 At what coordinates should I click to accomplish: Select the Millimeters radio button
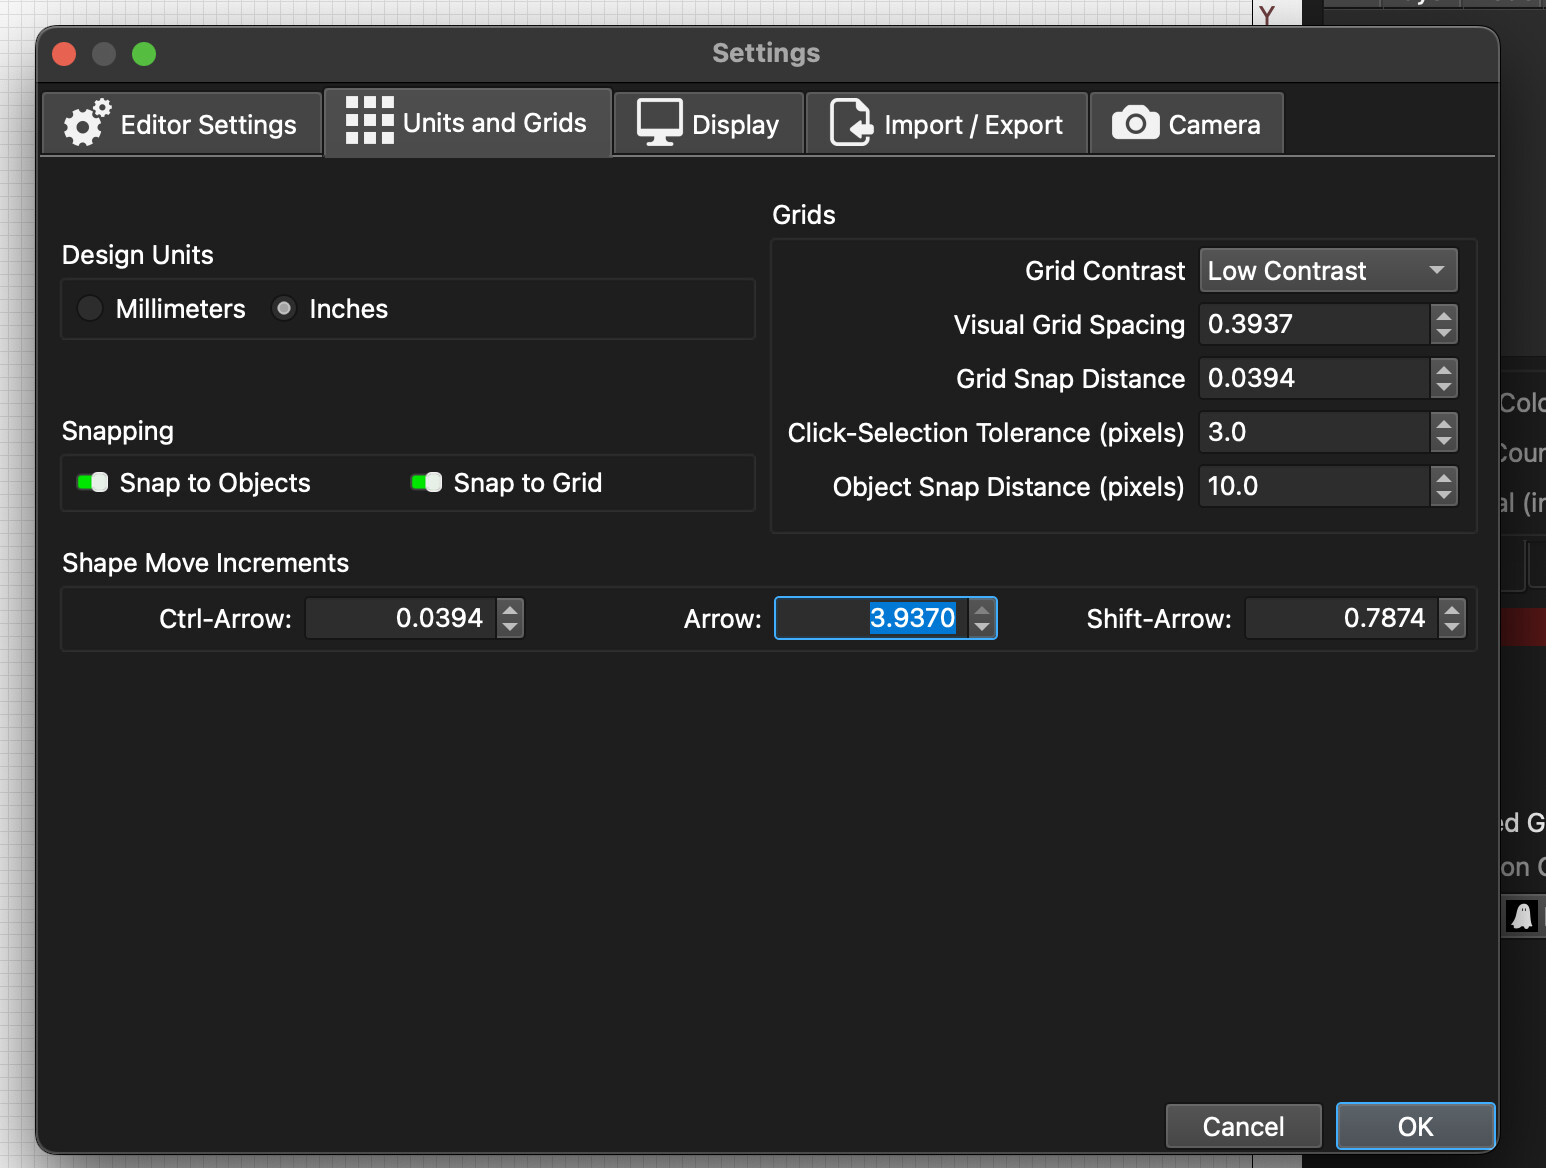coord(90,309)
